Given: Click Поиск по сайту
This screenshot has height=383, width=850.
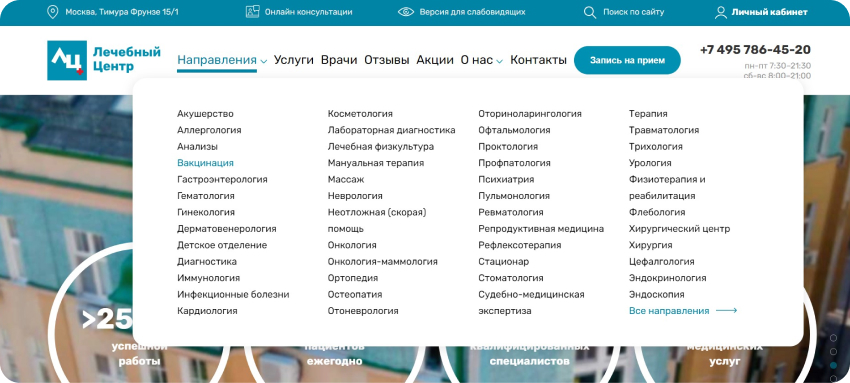Looking at the screenshot, I should point(633,12).
